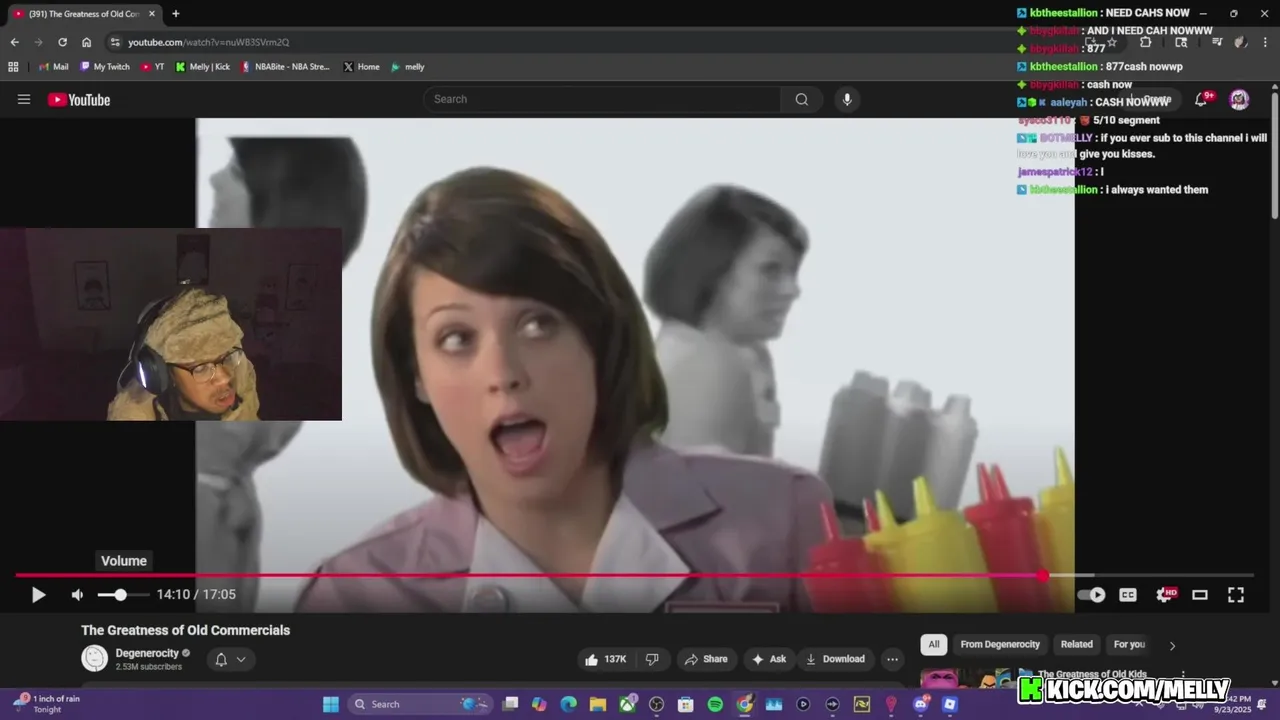This screenshot has height=720, width=1280.
Task: Switch to theater mode
Action: [x=1200, y=595]
